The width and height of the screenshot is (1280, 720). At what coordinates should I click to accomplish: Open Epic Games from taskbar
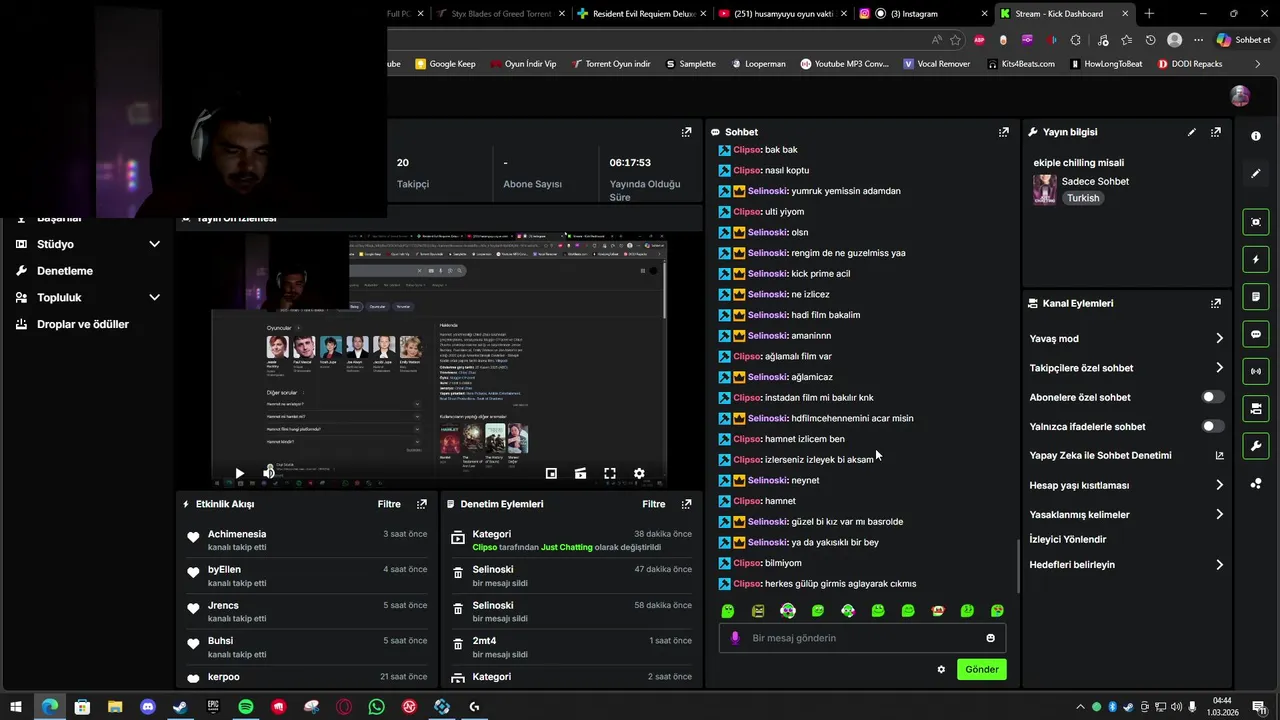coord(213,707)
